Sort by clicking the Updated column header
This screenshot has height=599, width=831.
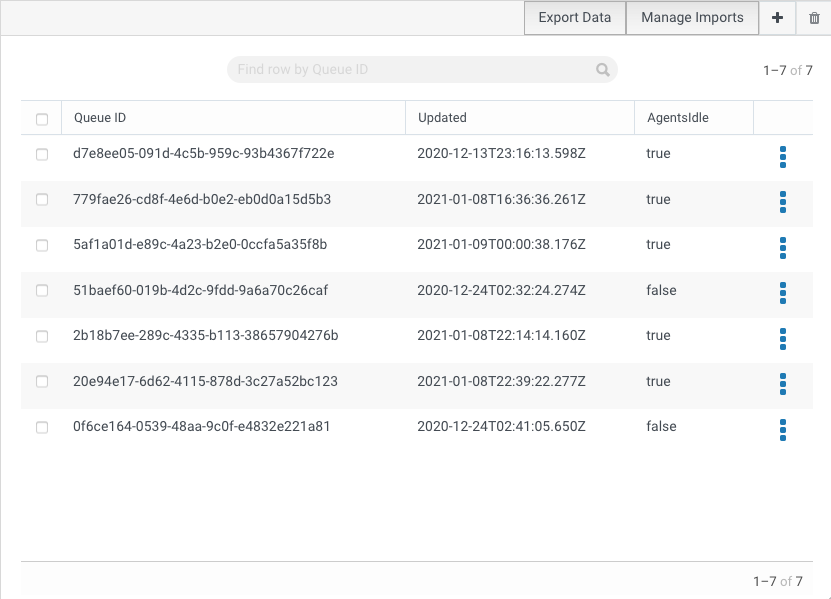click(x=440, y=117)
